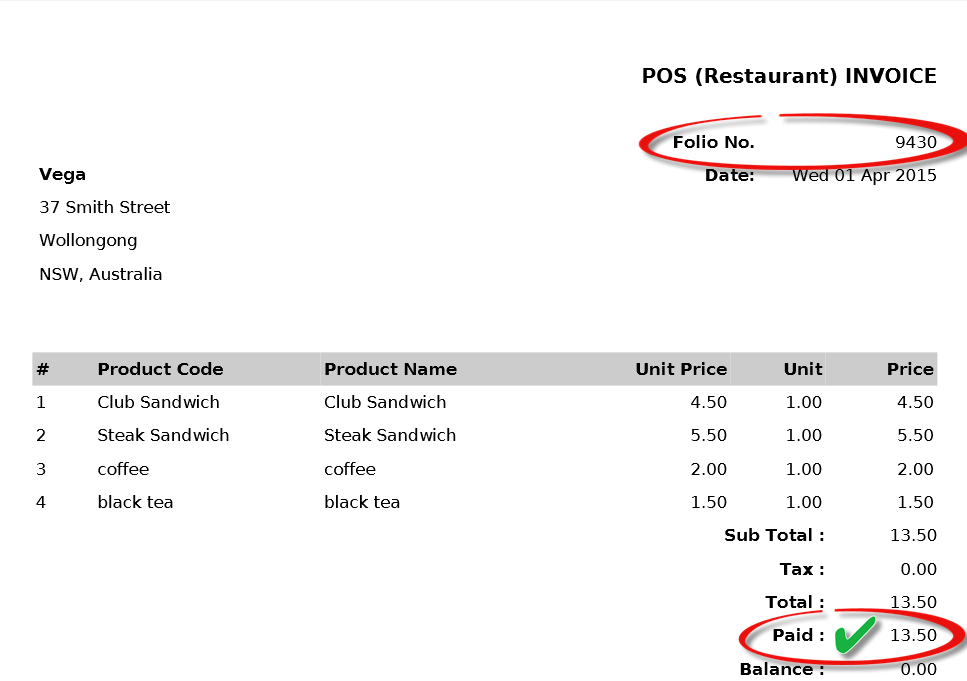Click the Price column header
Image resolution: width=967 pixels, height=681 pixels.
(x=909, y=369)
